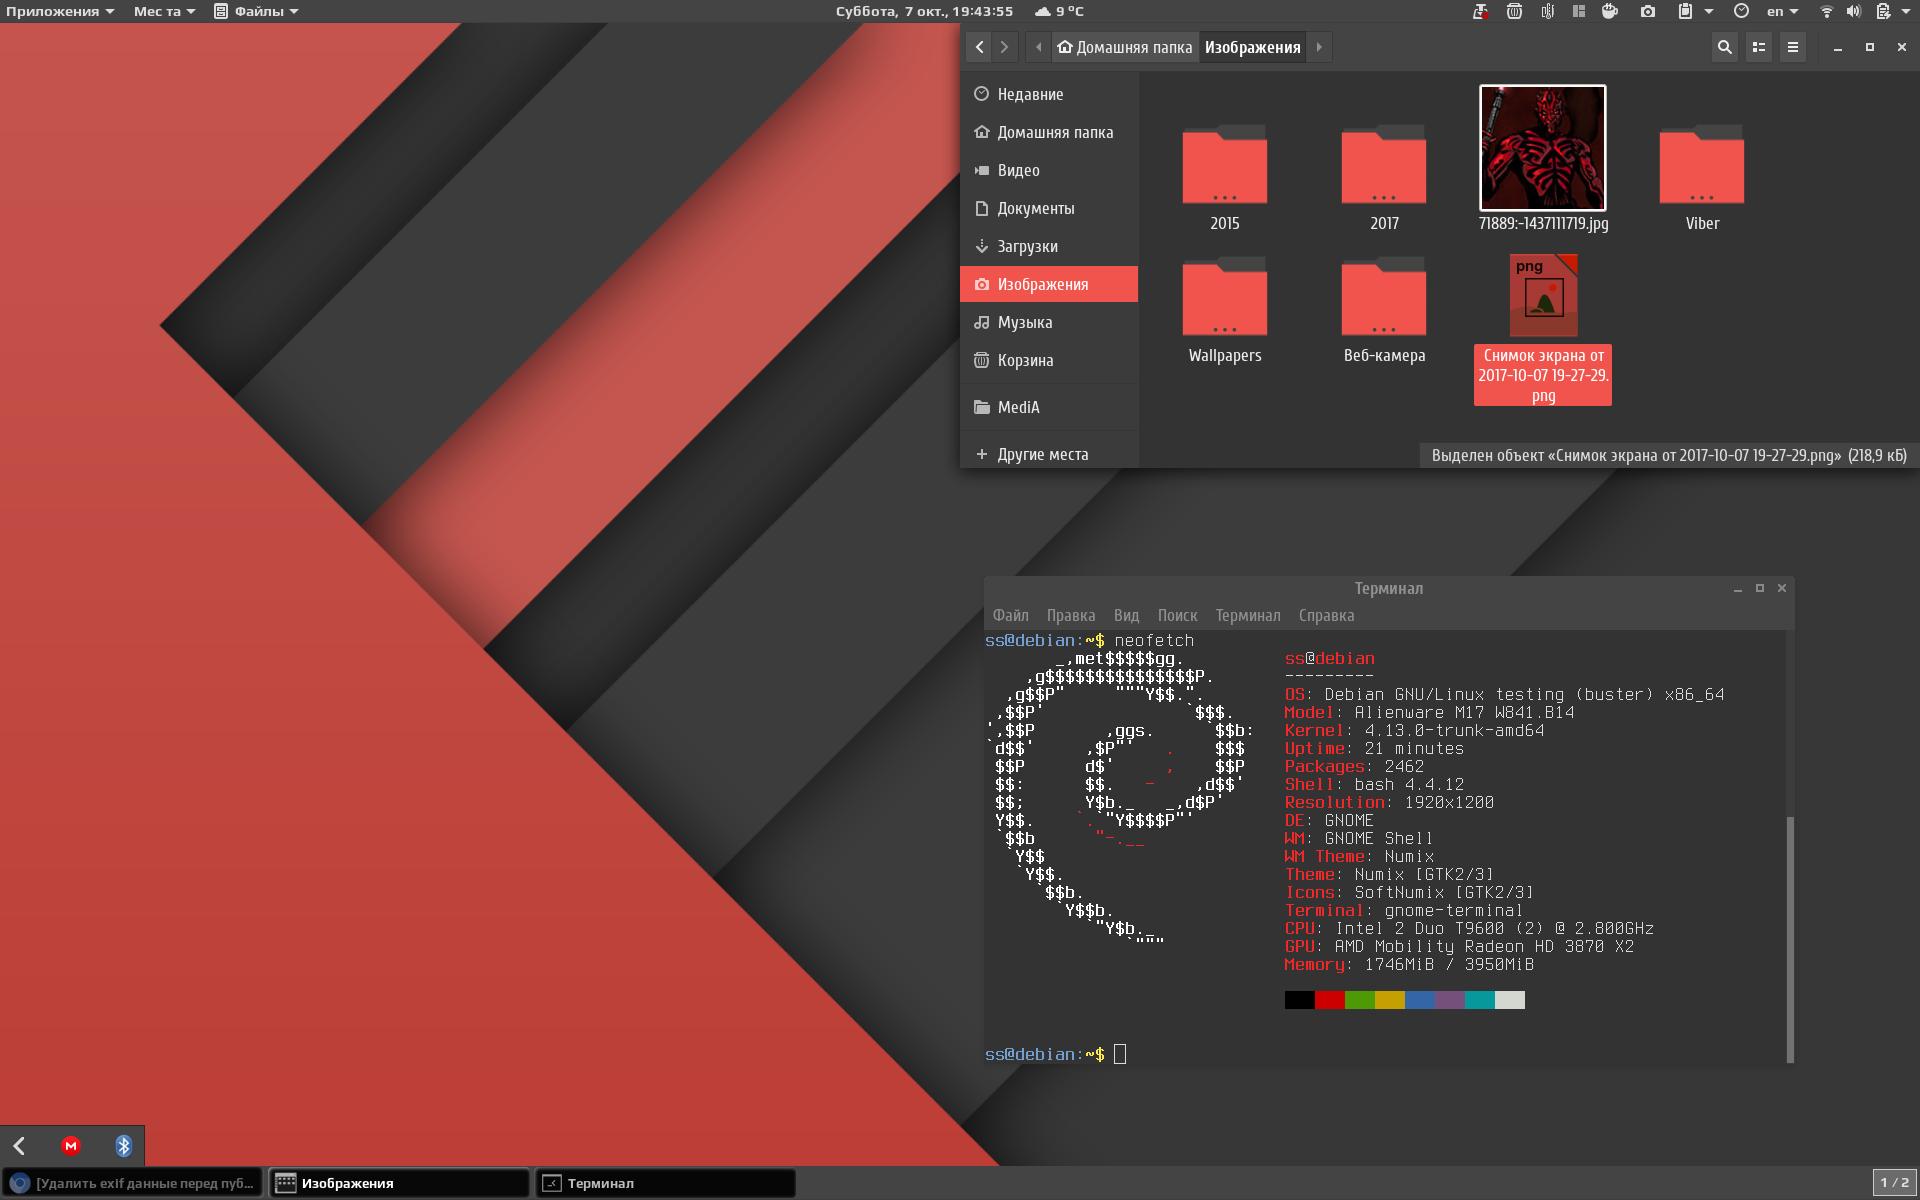Collapse the bottom tray with left arrow
Image resolution: width=1920 pixels, height=1200 pixels.
(19, 1146)
